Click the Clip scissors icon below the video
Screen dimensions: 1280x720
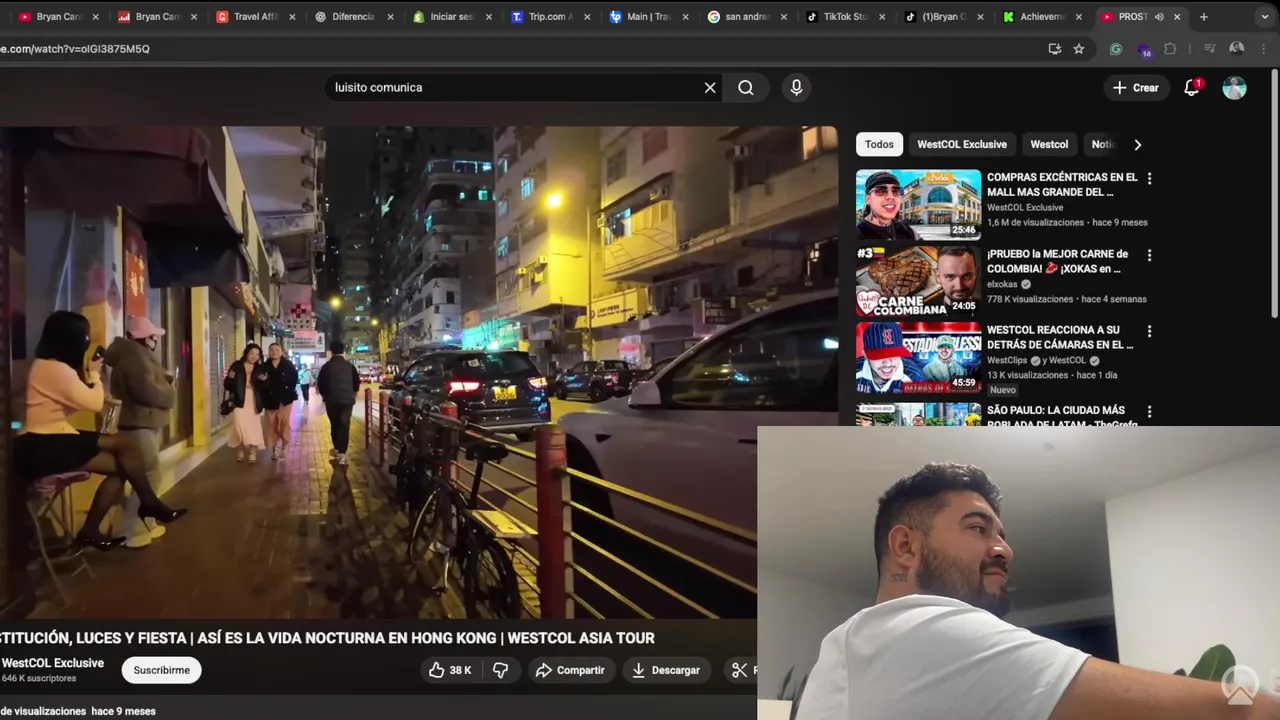740,670
